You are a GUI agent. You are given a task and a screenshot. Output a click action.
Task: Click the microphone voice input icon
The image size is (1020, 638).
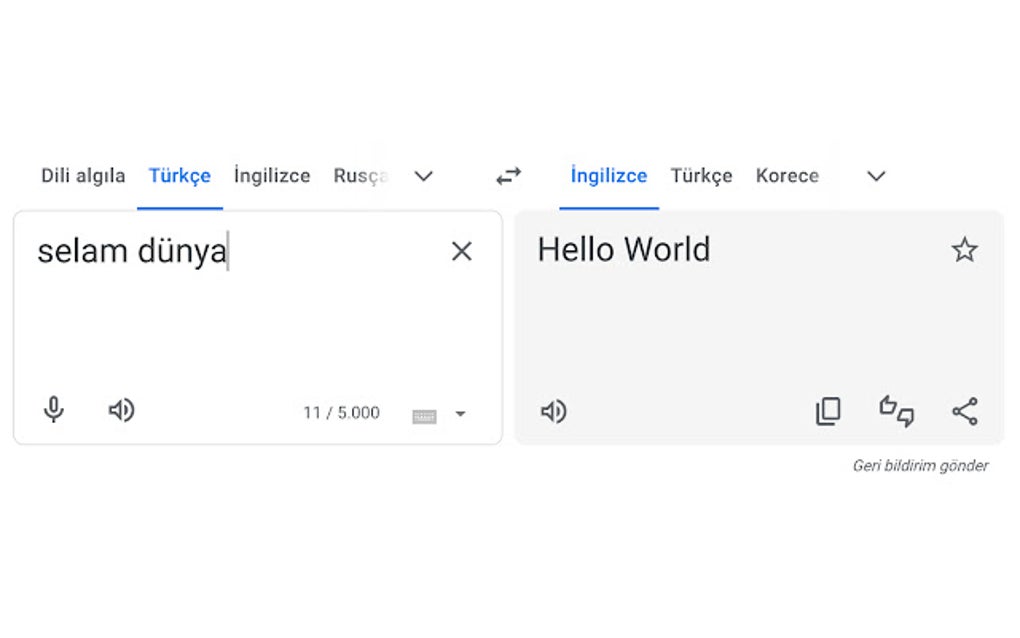(x=54, y=410)
